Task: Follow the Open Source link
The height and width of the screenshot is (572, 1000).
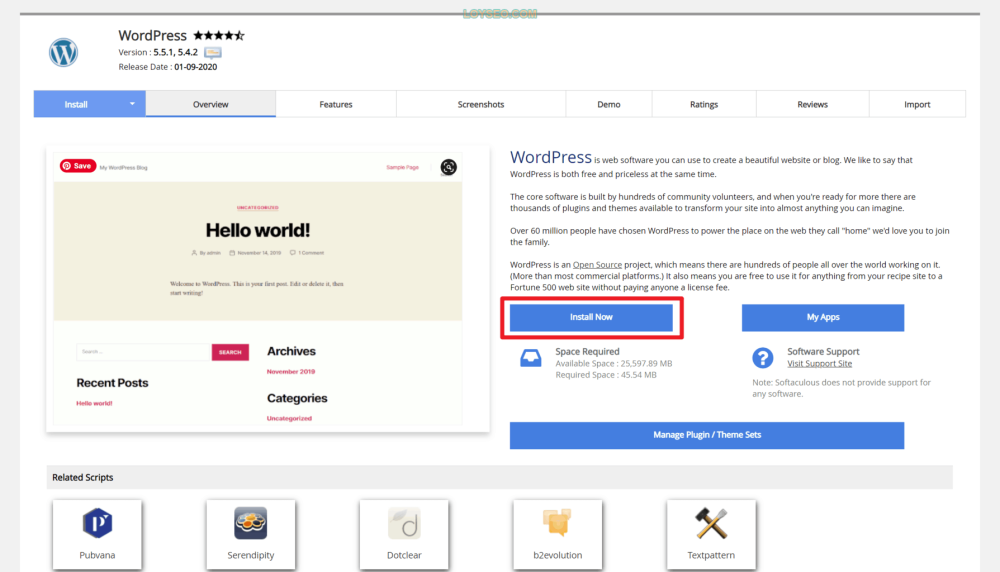Action: tap(597, 265)
